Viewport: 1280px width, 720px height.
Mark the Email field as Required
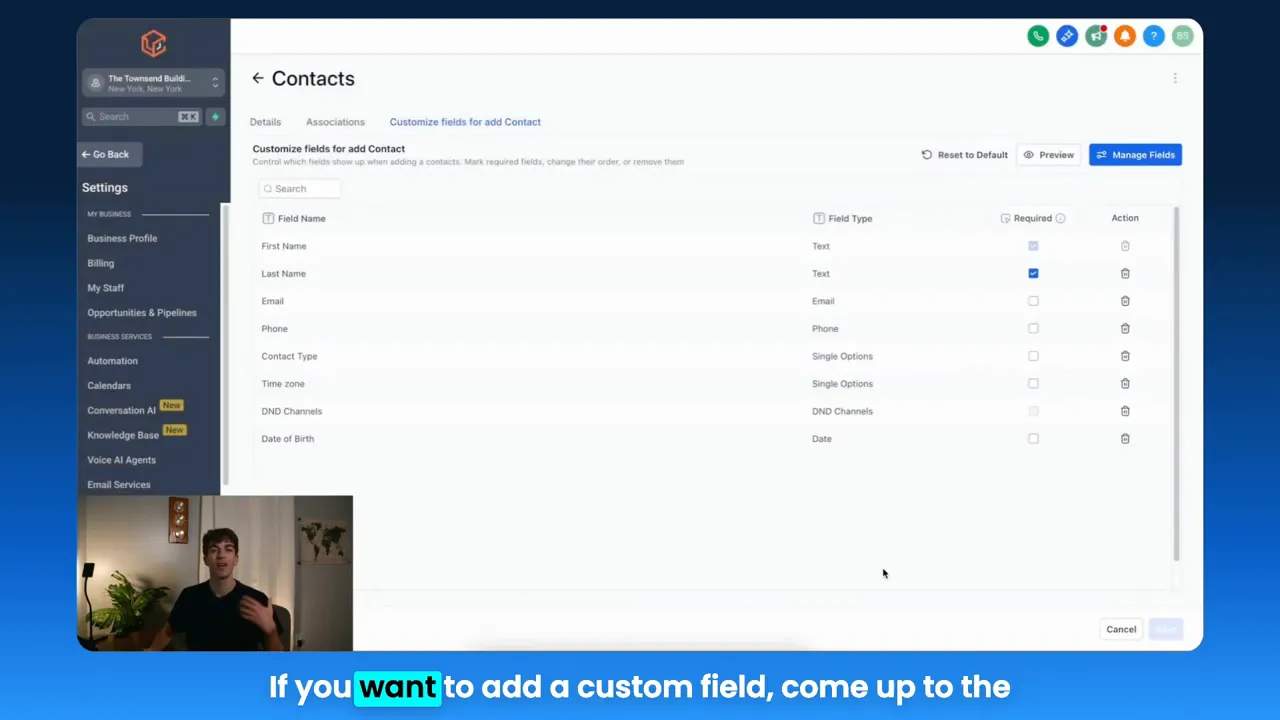point(1033,300)
